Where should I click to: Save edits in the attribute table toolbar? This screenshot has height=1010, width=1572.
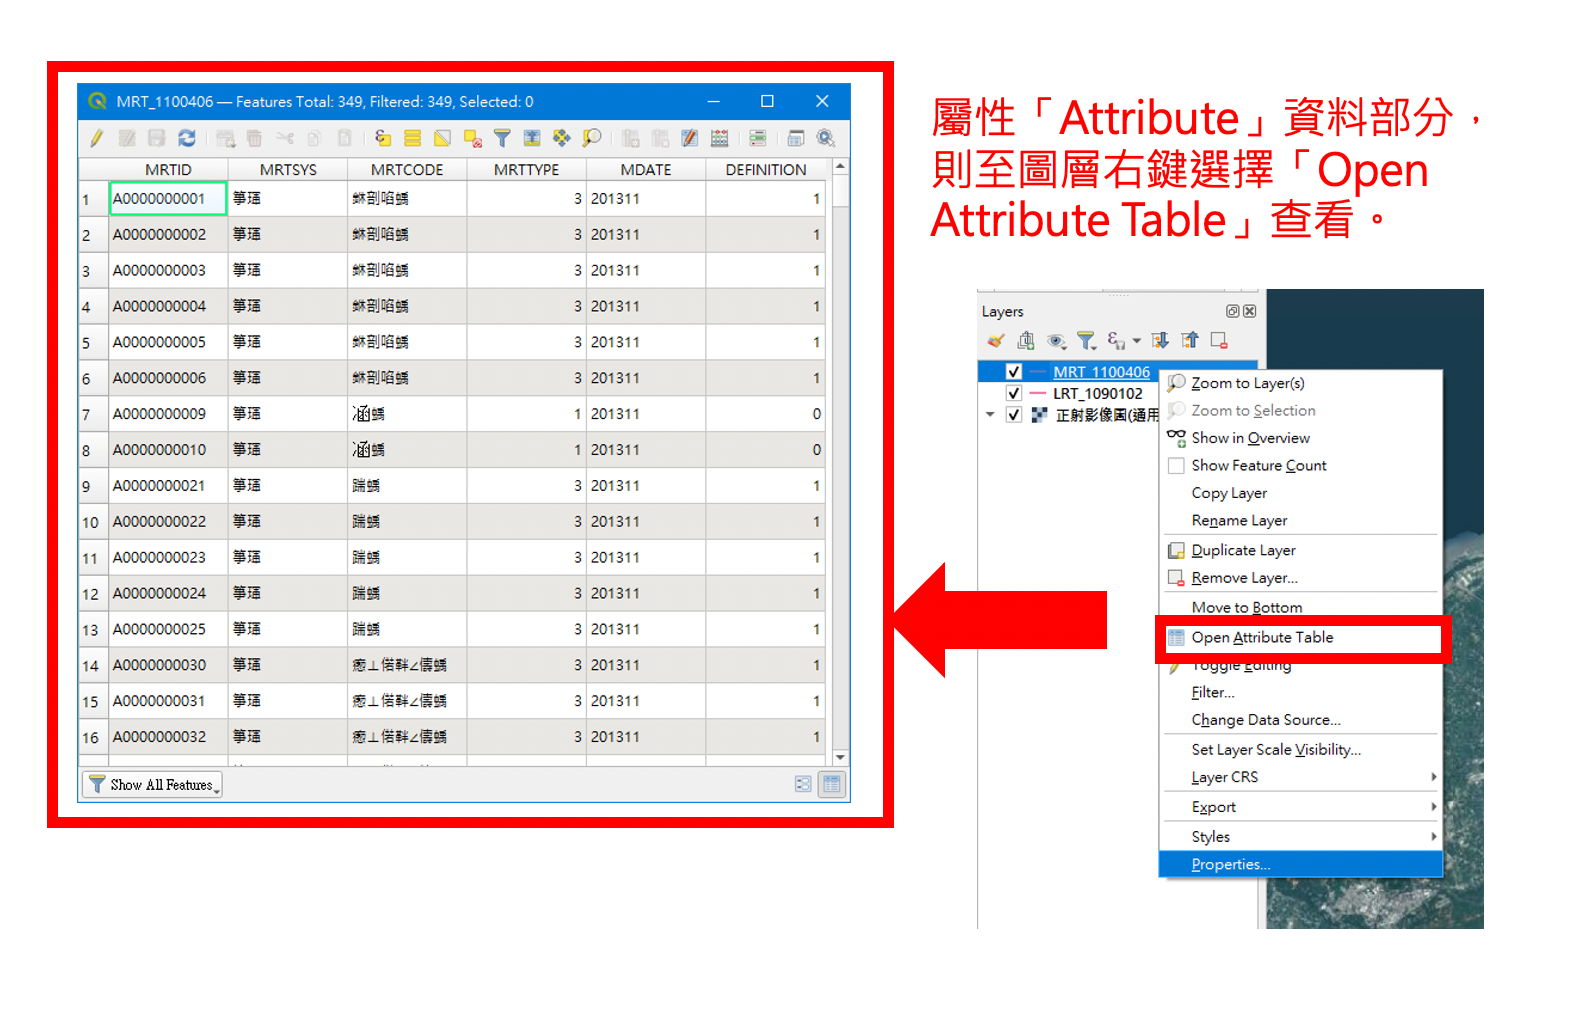coord(157,138)
